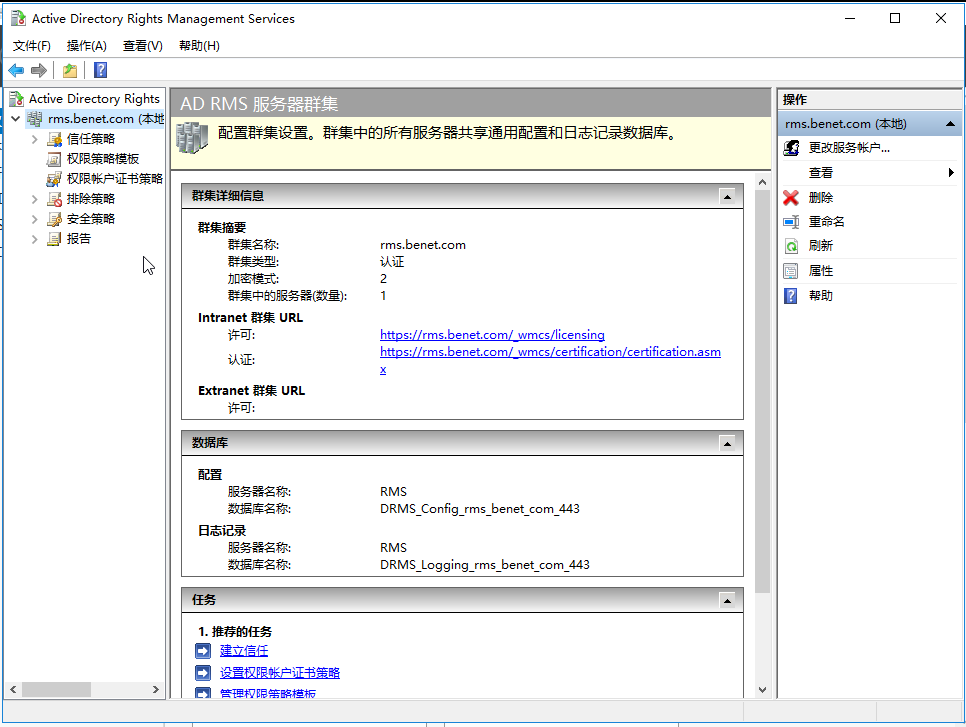966x727 pixels.
Task: Click the 更改服务帐户 icon in Actions pane
Action: 792,148
